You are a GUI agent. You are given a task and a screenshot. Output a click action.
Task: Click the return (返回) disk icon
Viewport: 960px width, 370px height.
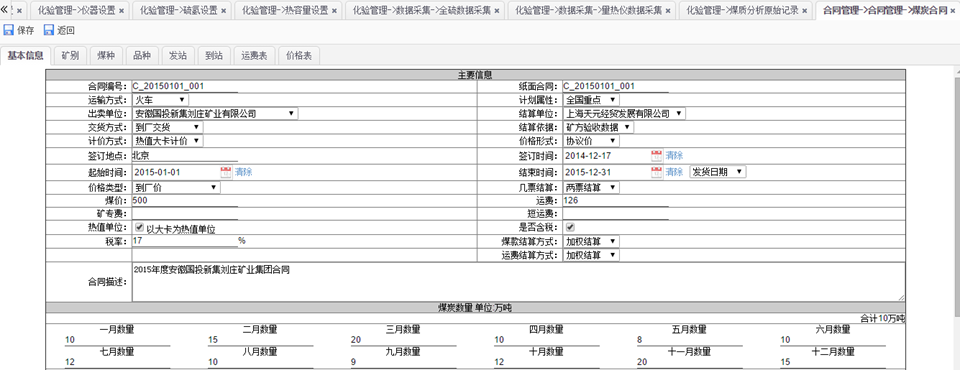[49, 30]
